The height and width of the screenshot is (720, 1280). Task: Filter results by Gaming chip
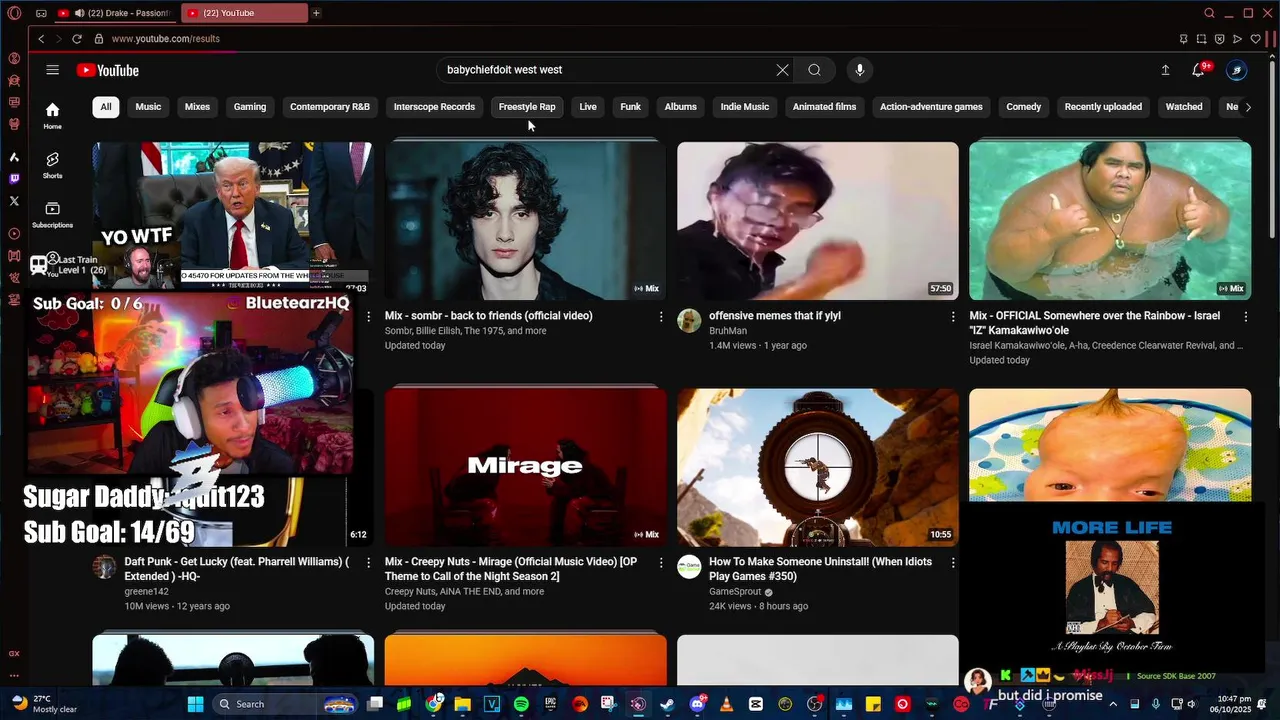point(250,107)
